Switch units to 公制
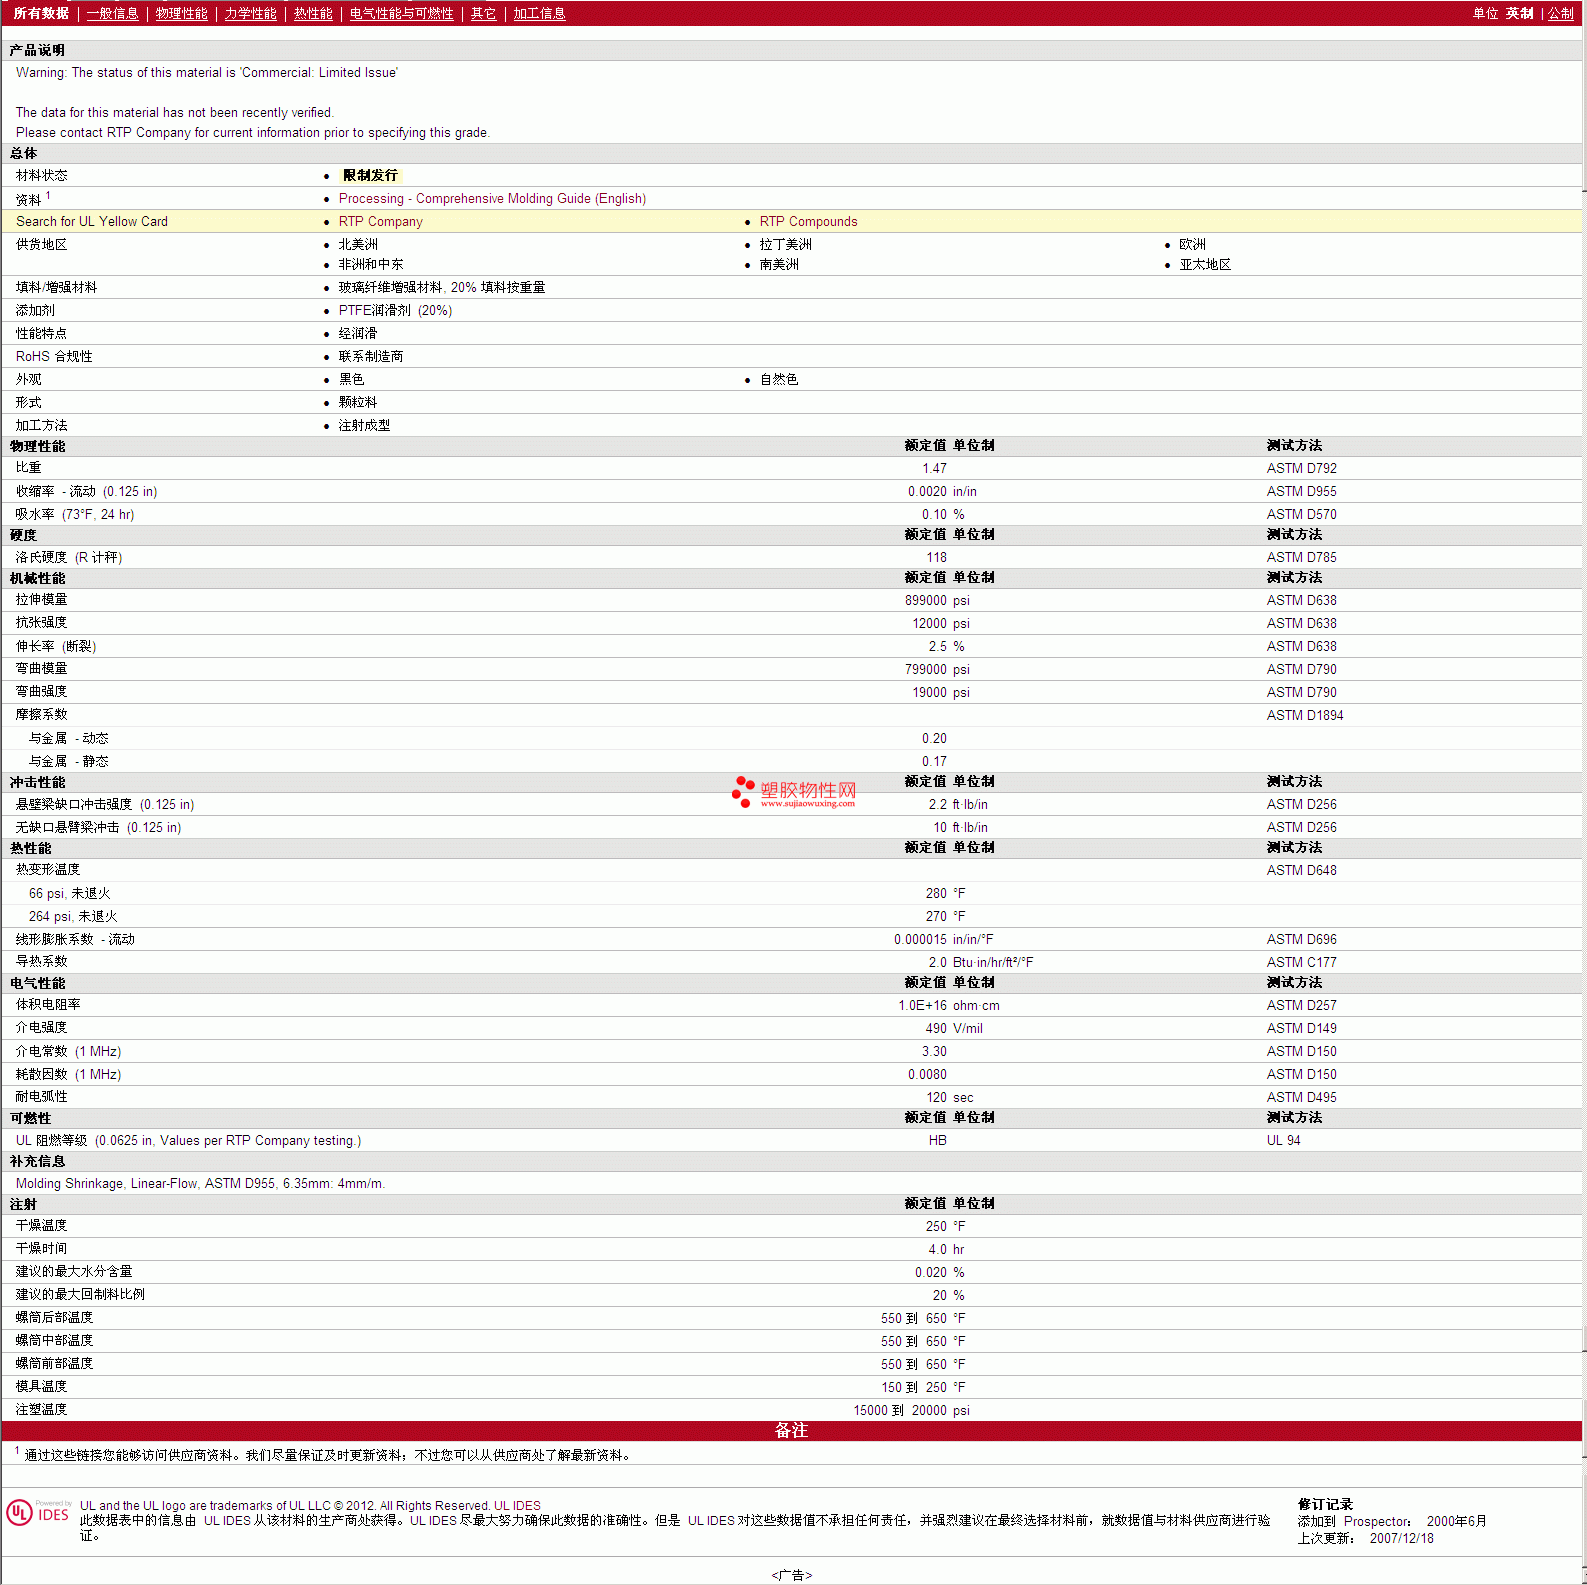Viewport: 1587px width, 1585px height. 1561,13
